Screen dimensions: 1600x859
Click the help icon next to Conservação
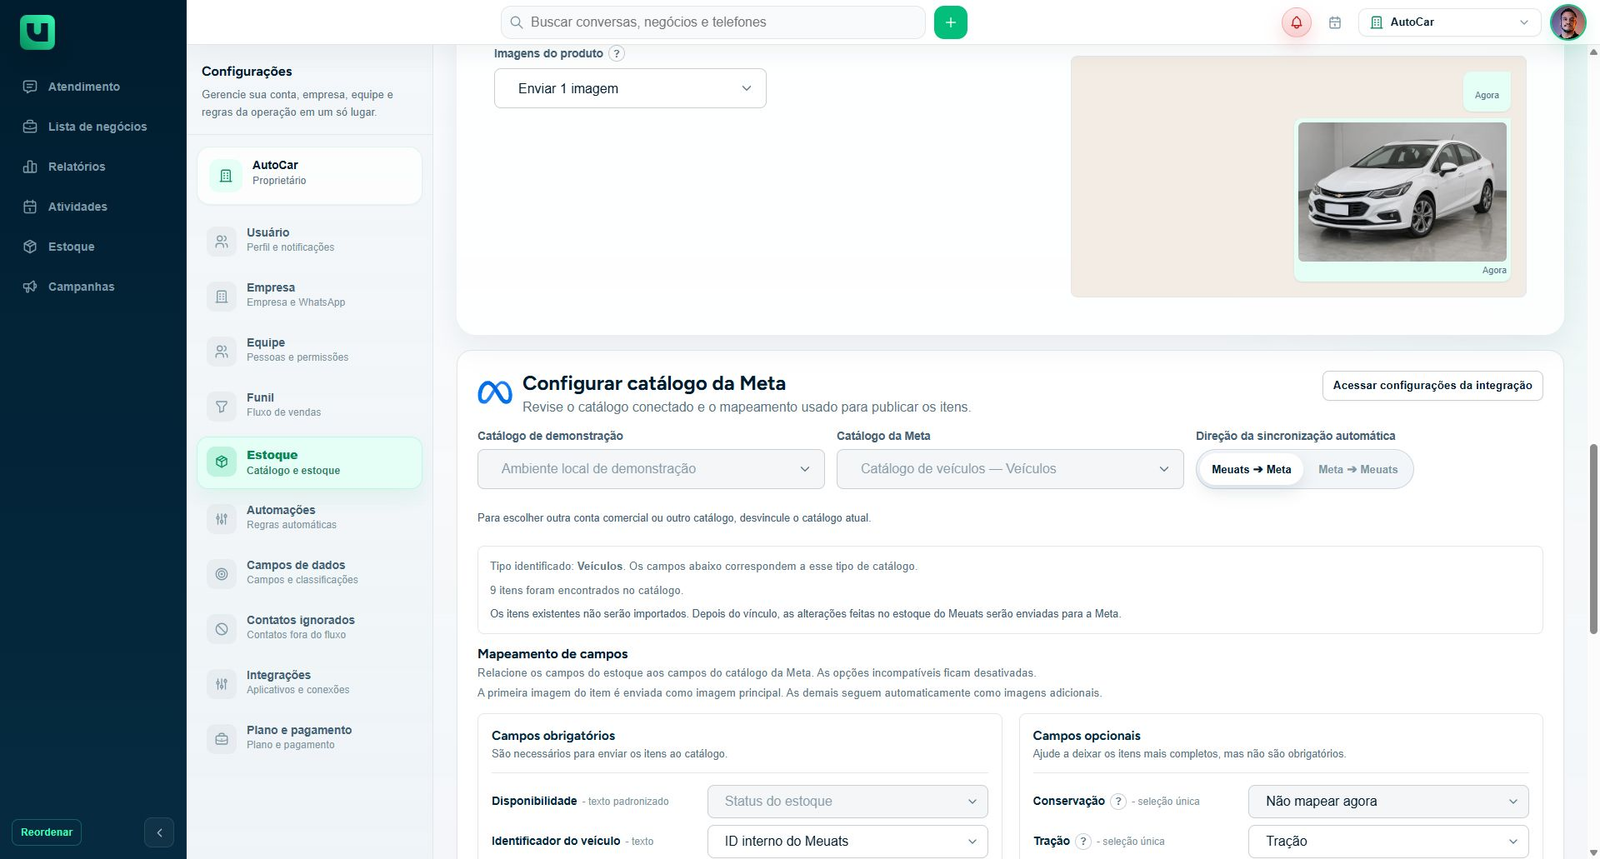click(1119, 801)
